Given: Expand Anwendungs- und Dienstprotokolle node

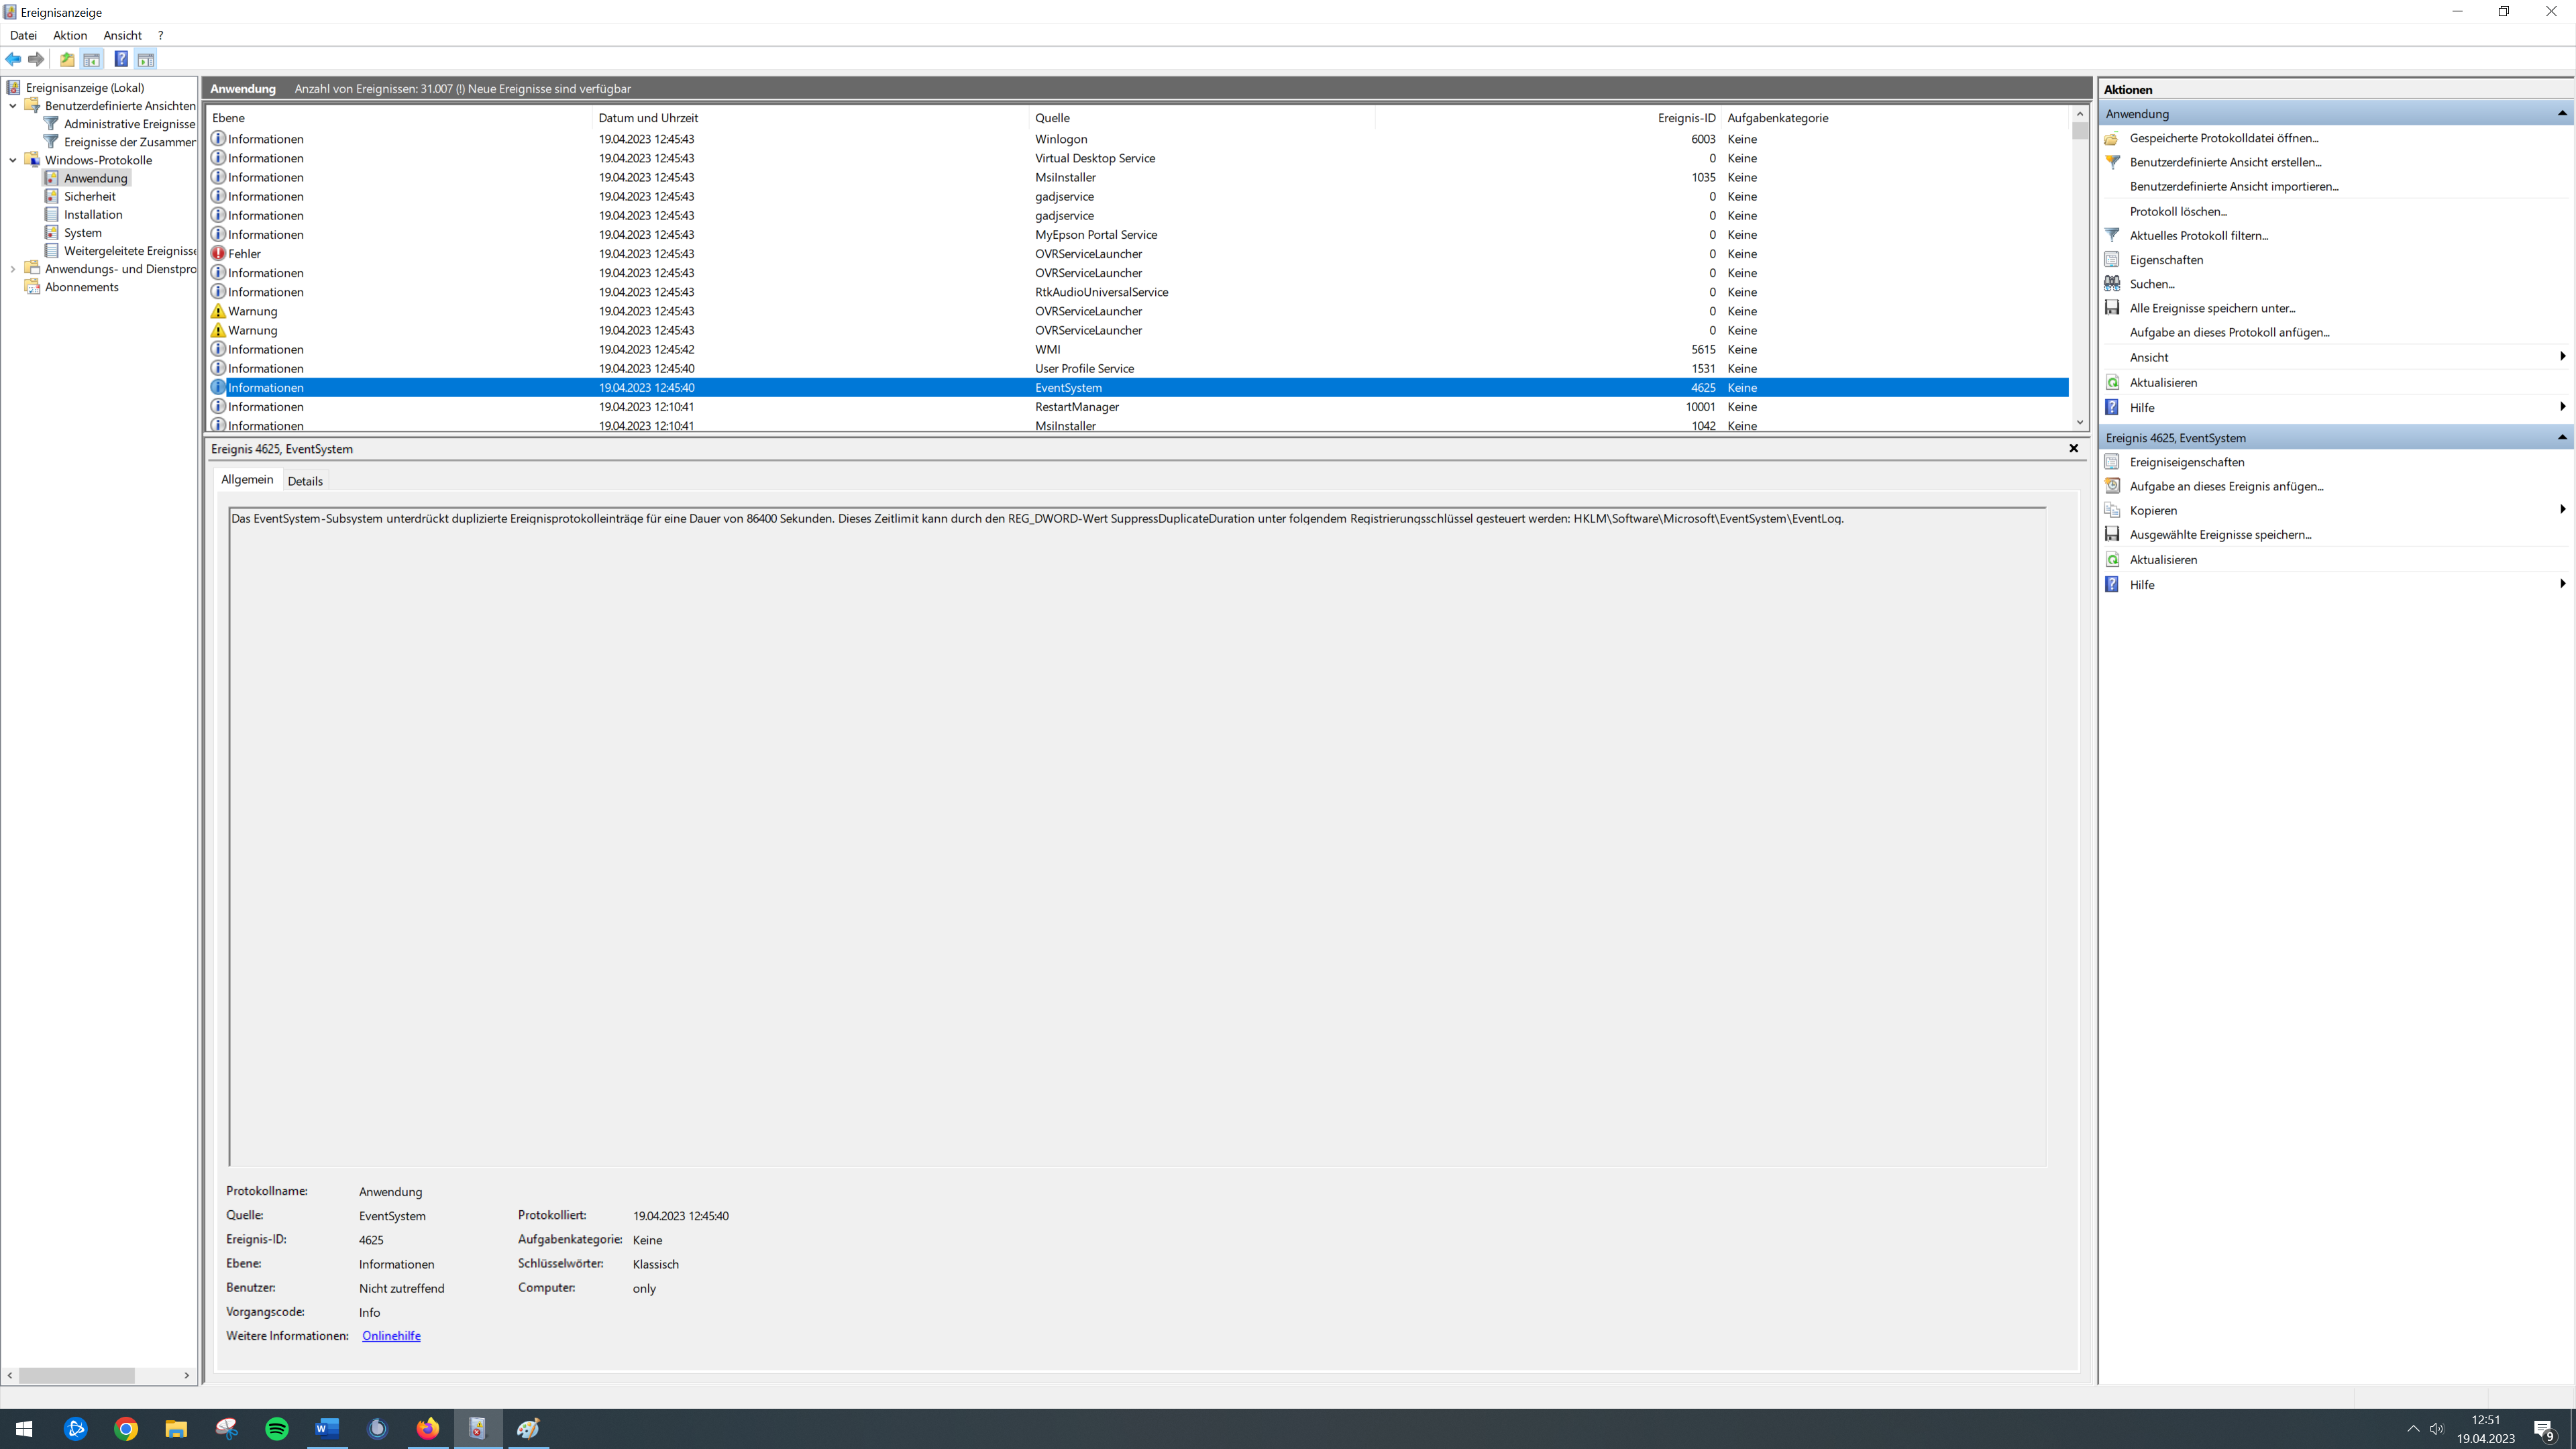Looking at the screenshot, I should [x=13, y=269].
